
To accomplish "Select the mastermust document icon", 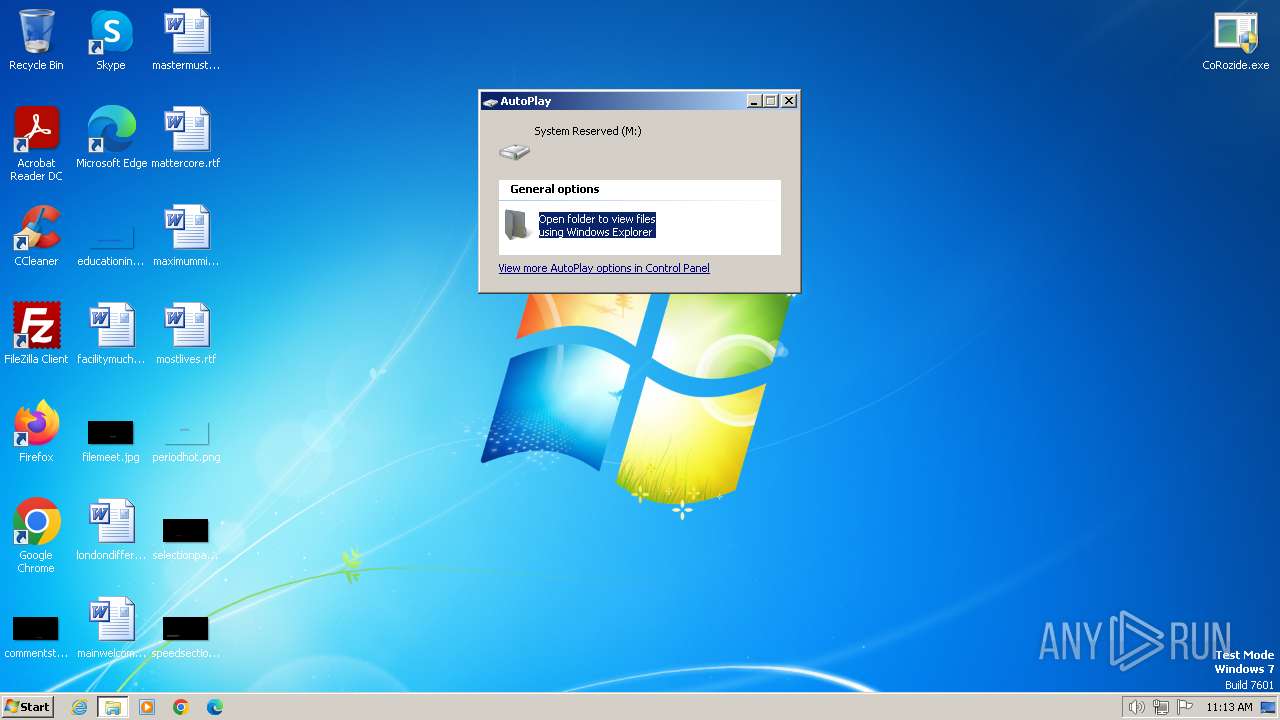I will tap(186, 40).
